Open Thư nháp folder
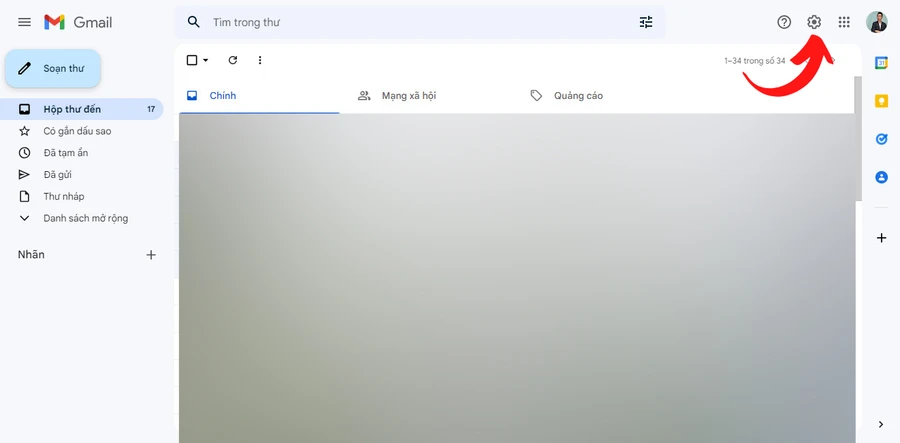This screenshot has width=900, height=443. coord(82,196)
